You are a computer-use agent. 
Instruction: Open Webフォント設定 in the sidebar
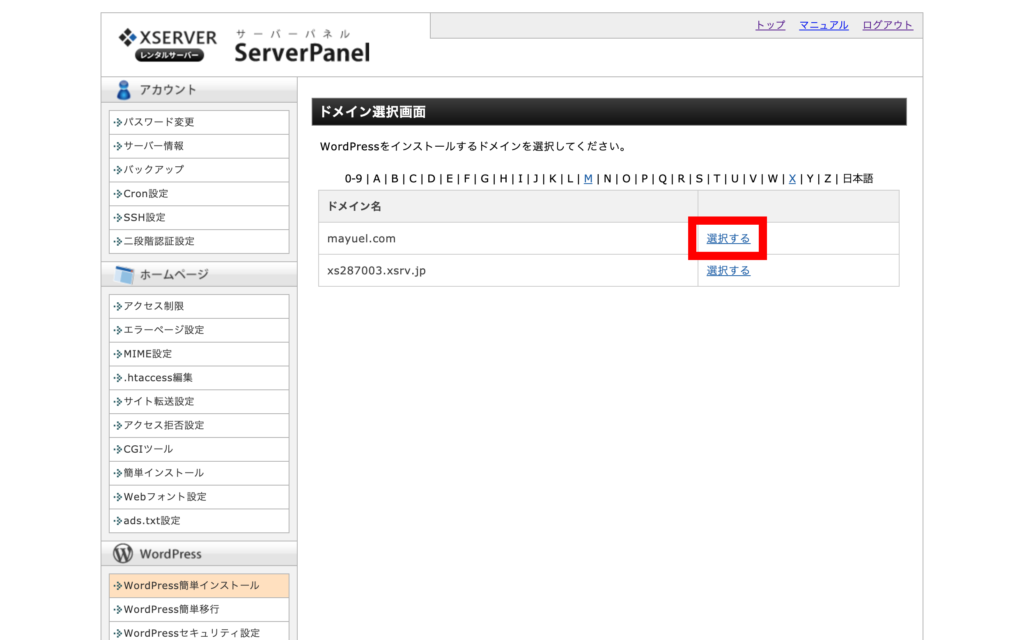[199, 497]
